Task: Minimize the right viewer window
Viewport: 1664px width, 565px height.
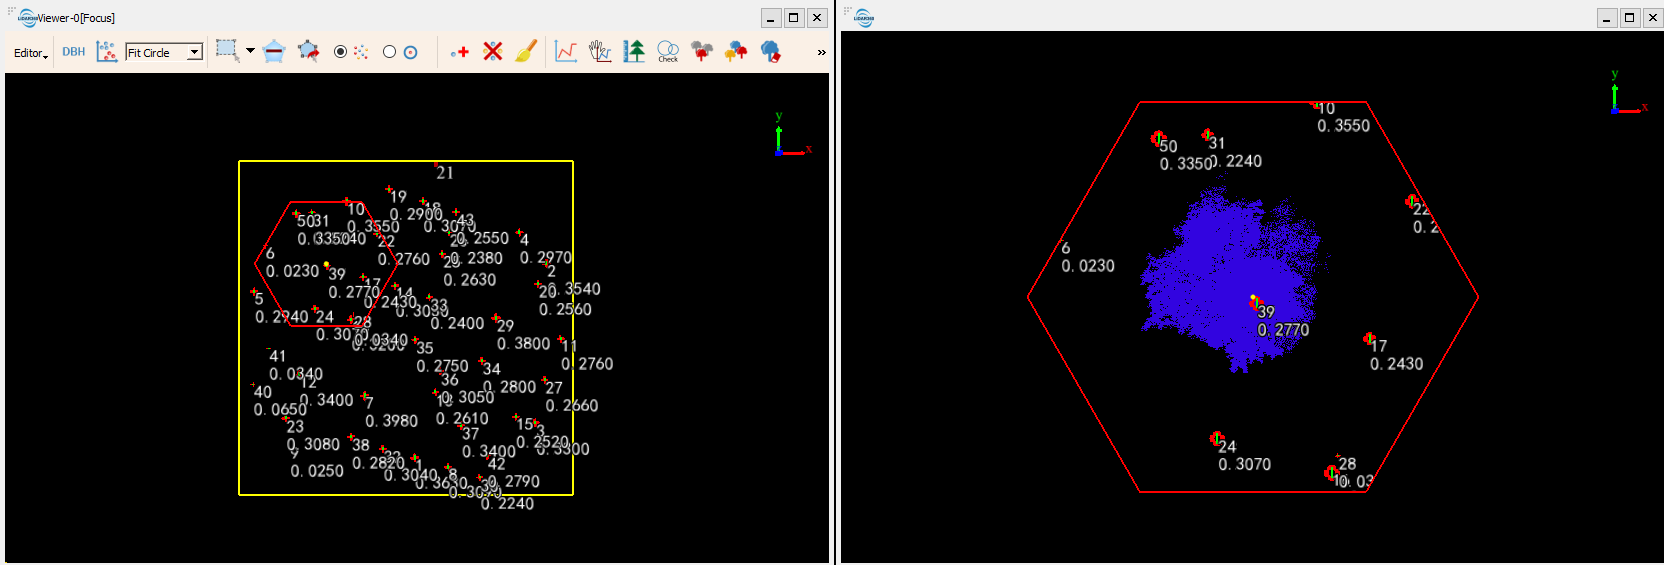Action: pos(1607,18)
